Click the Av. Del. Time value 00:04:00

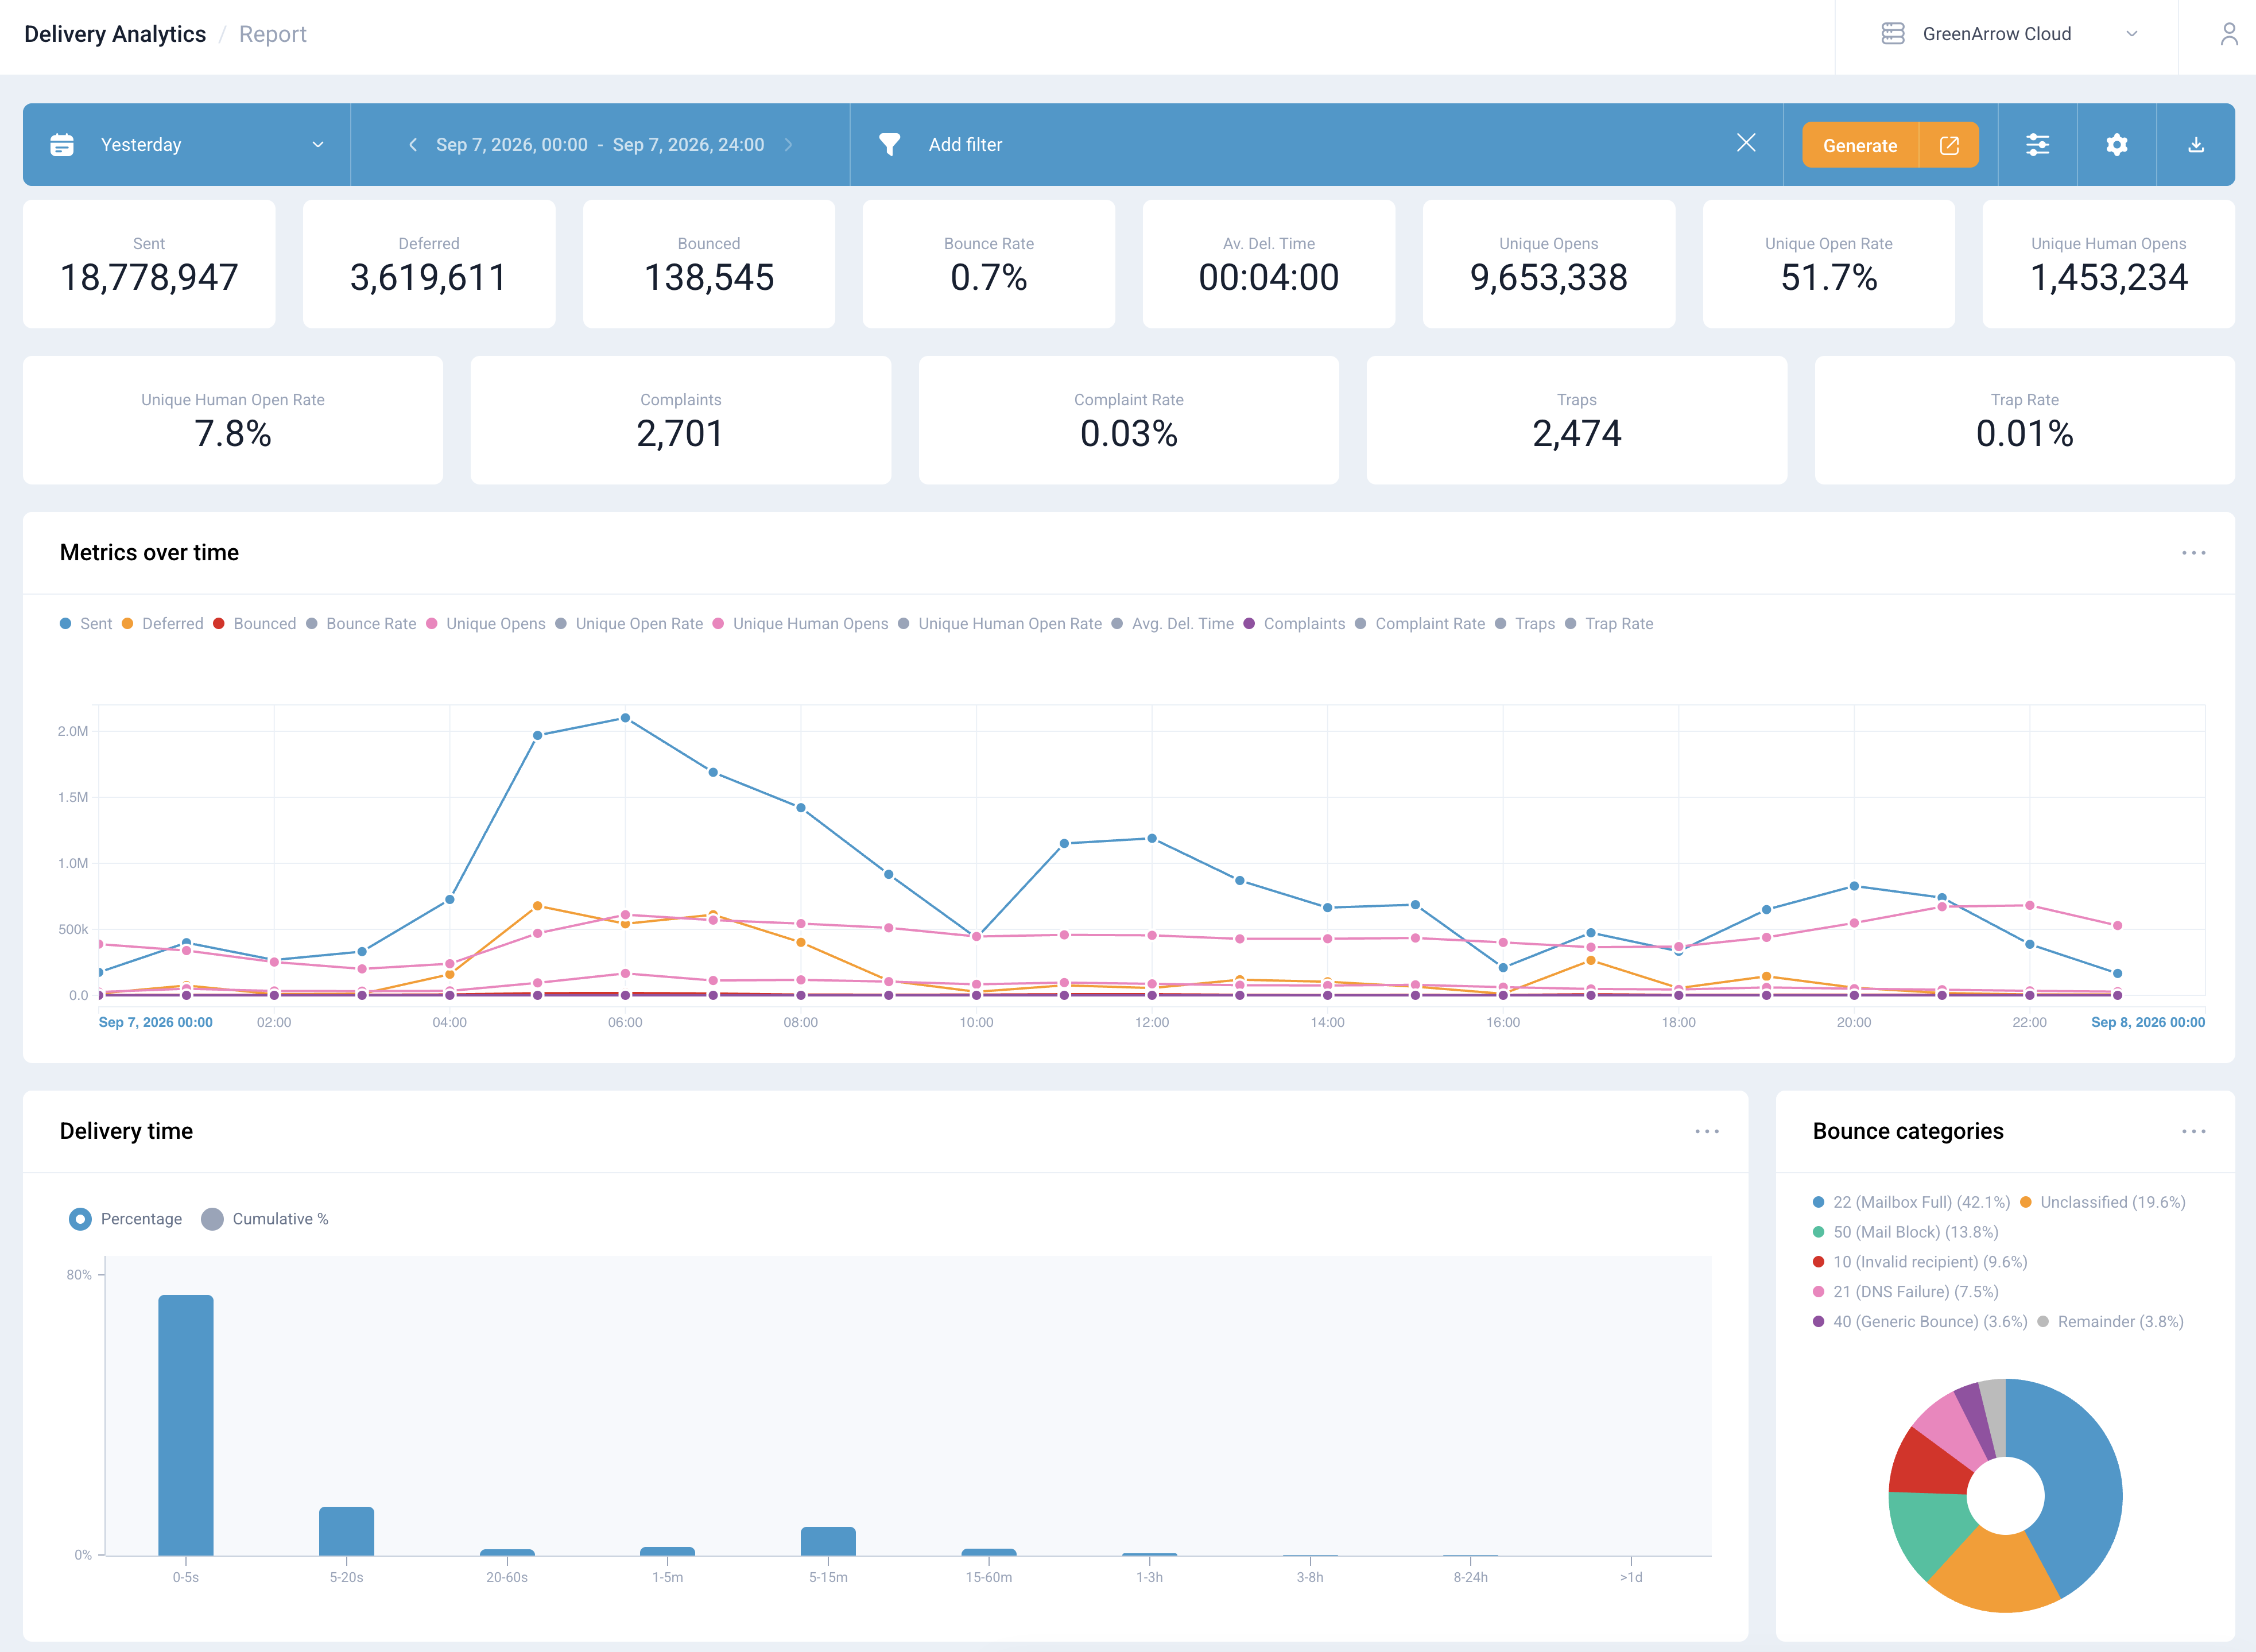1268,278
